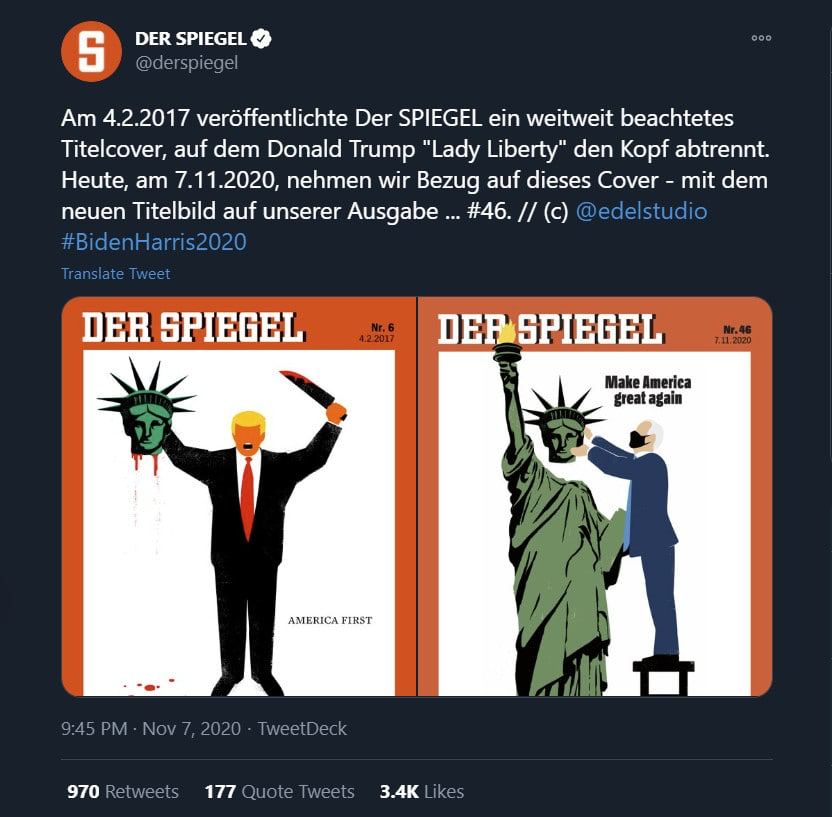
Task: Click the TweetDeck source label
Action: 302,728
